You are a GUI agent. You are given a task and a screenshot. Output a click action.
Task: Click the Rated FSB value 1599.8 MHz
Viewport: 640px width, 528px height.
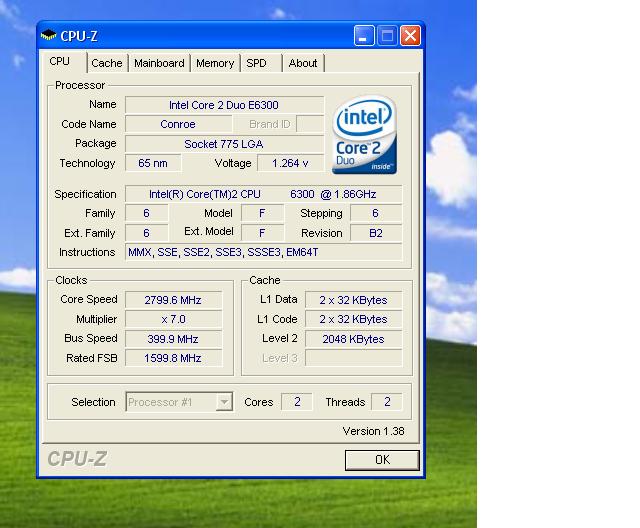[173, 358]
